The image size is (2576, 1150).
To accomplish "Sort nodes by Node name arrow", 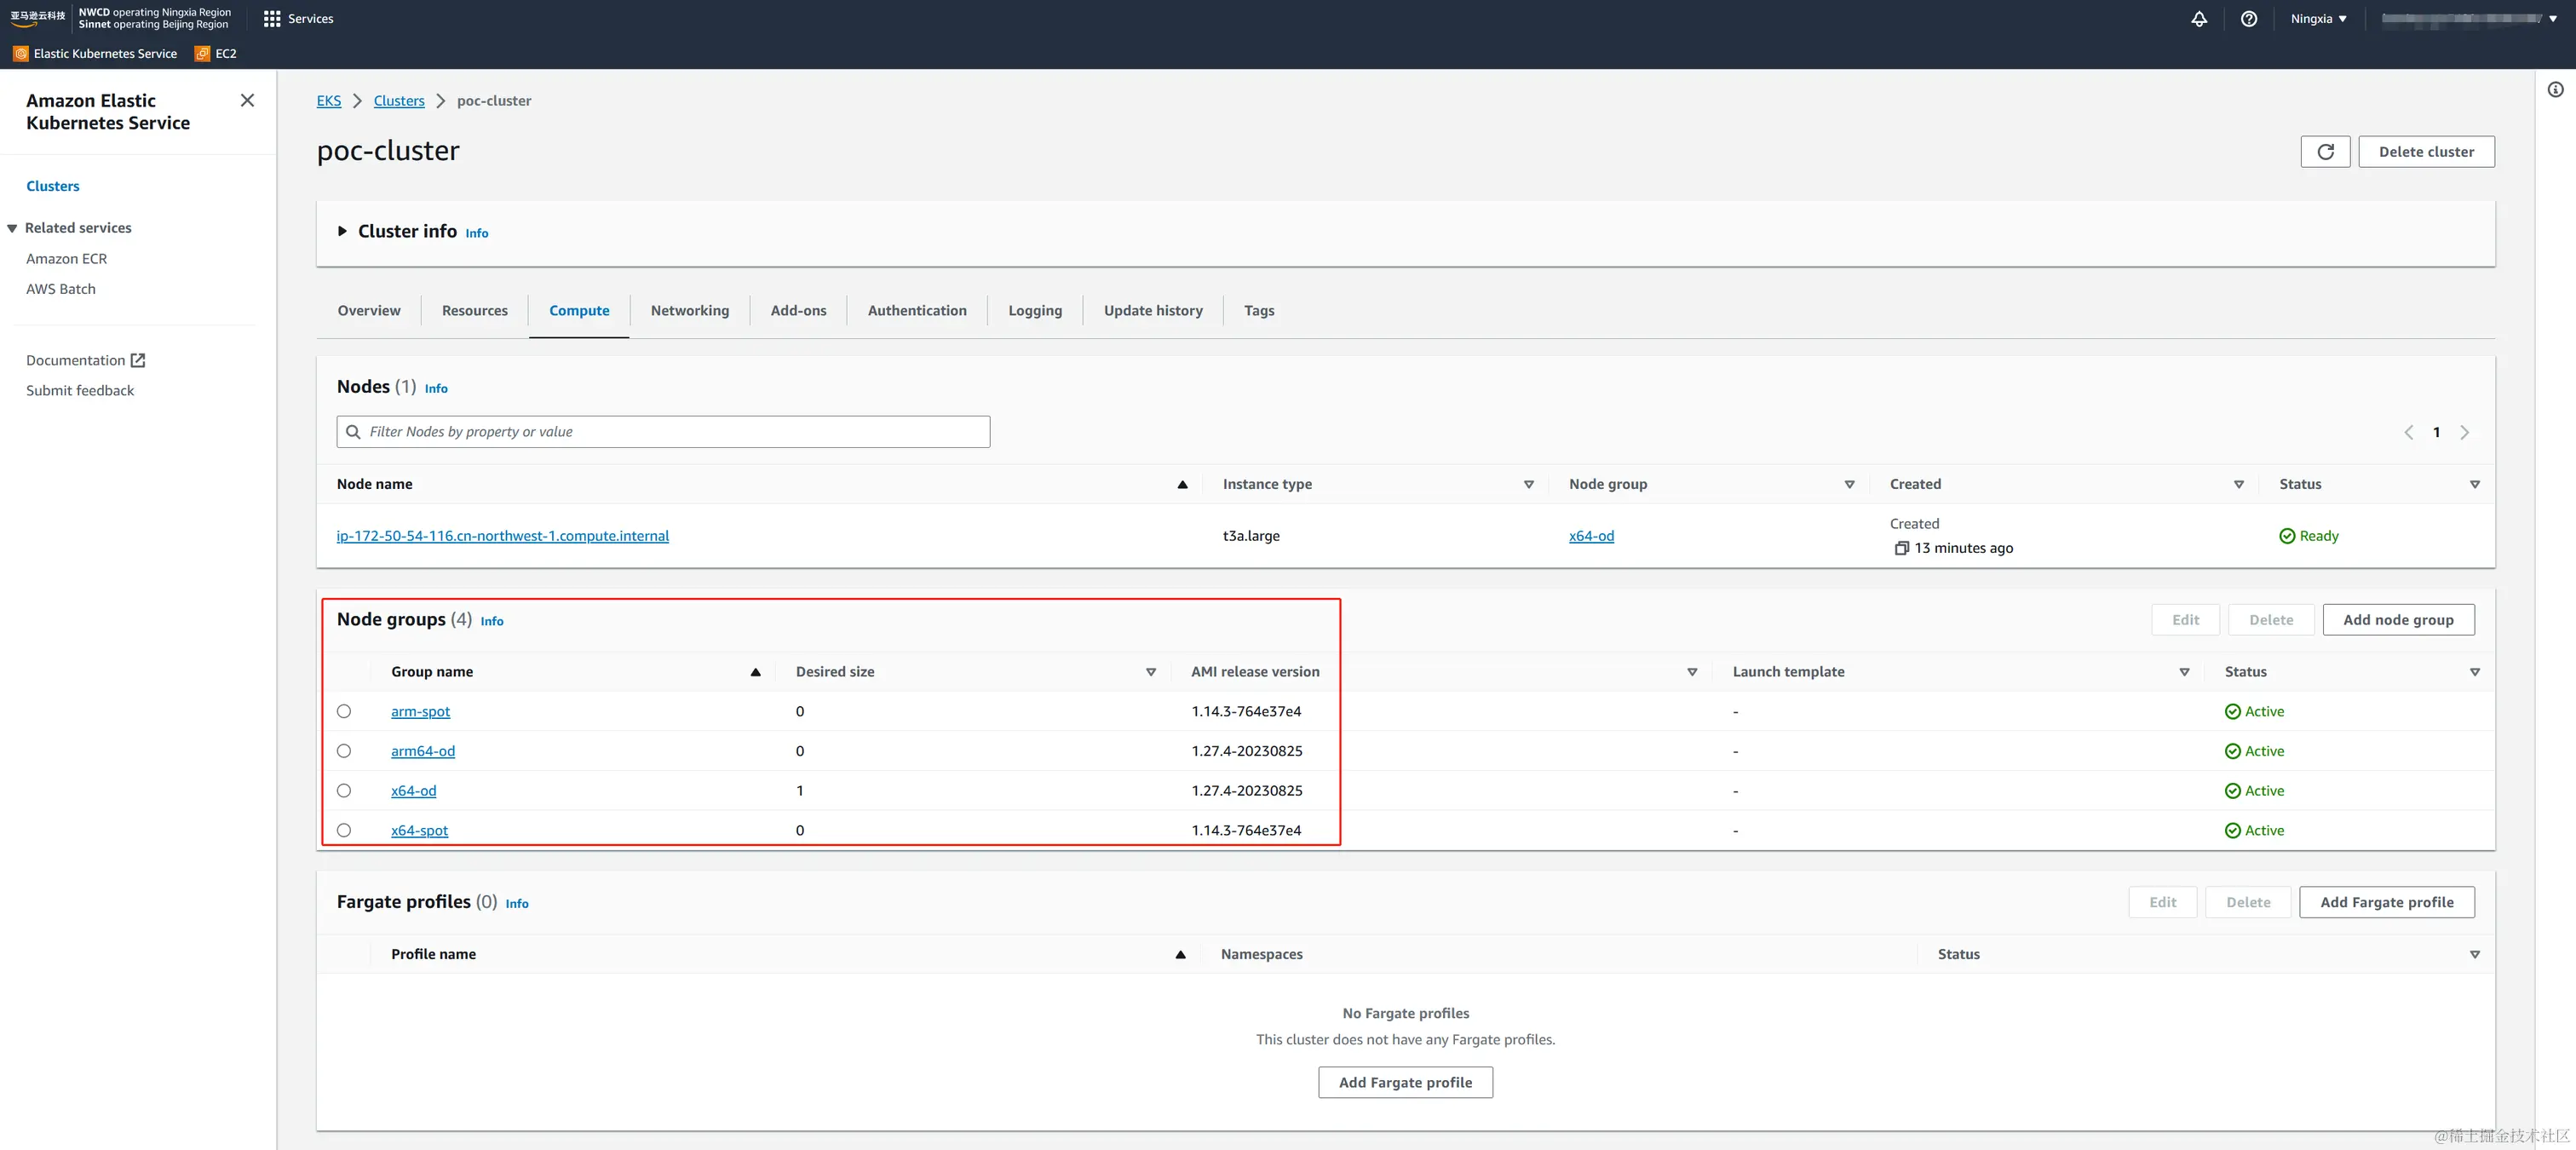I will (1182, 485).
